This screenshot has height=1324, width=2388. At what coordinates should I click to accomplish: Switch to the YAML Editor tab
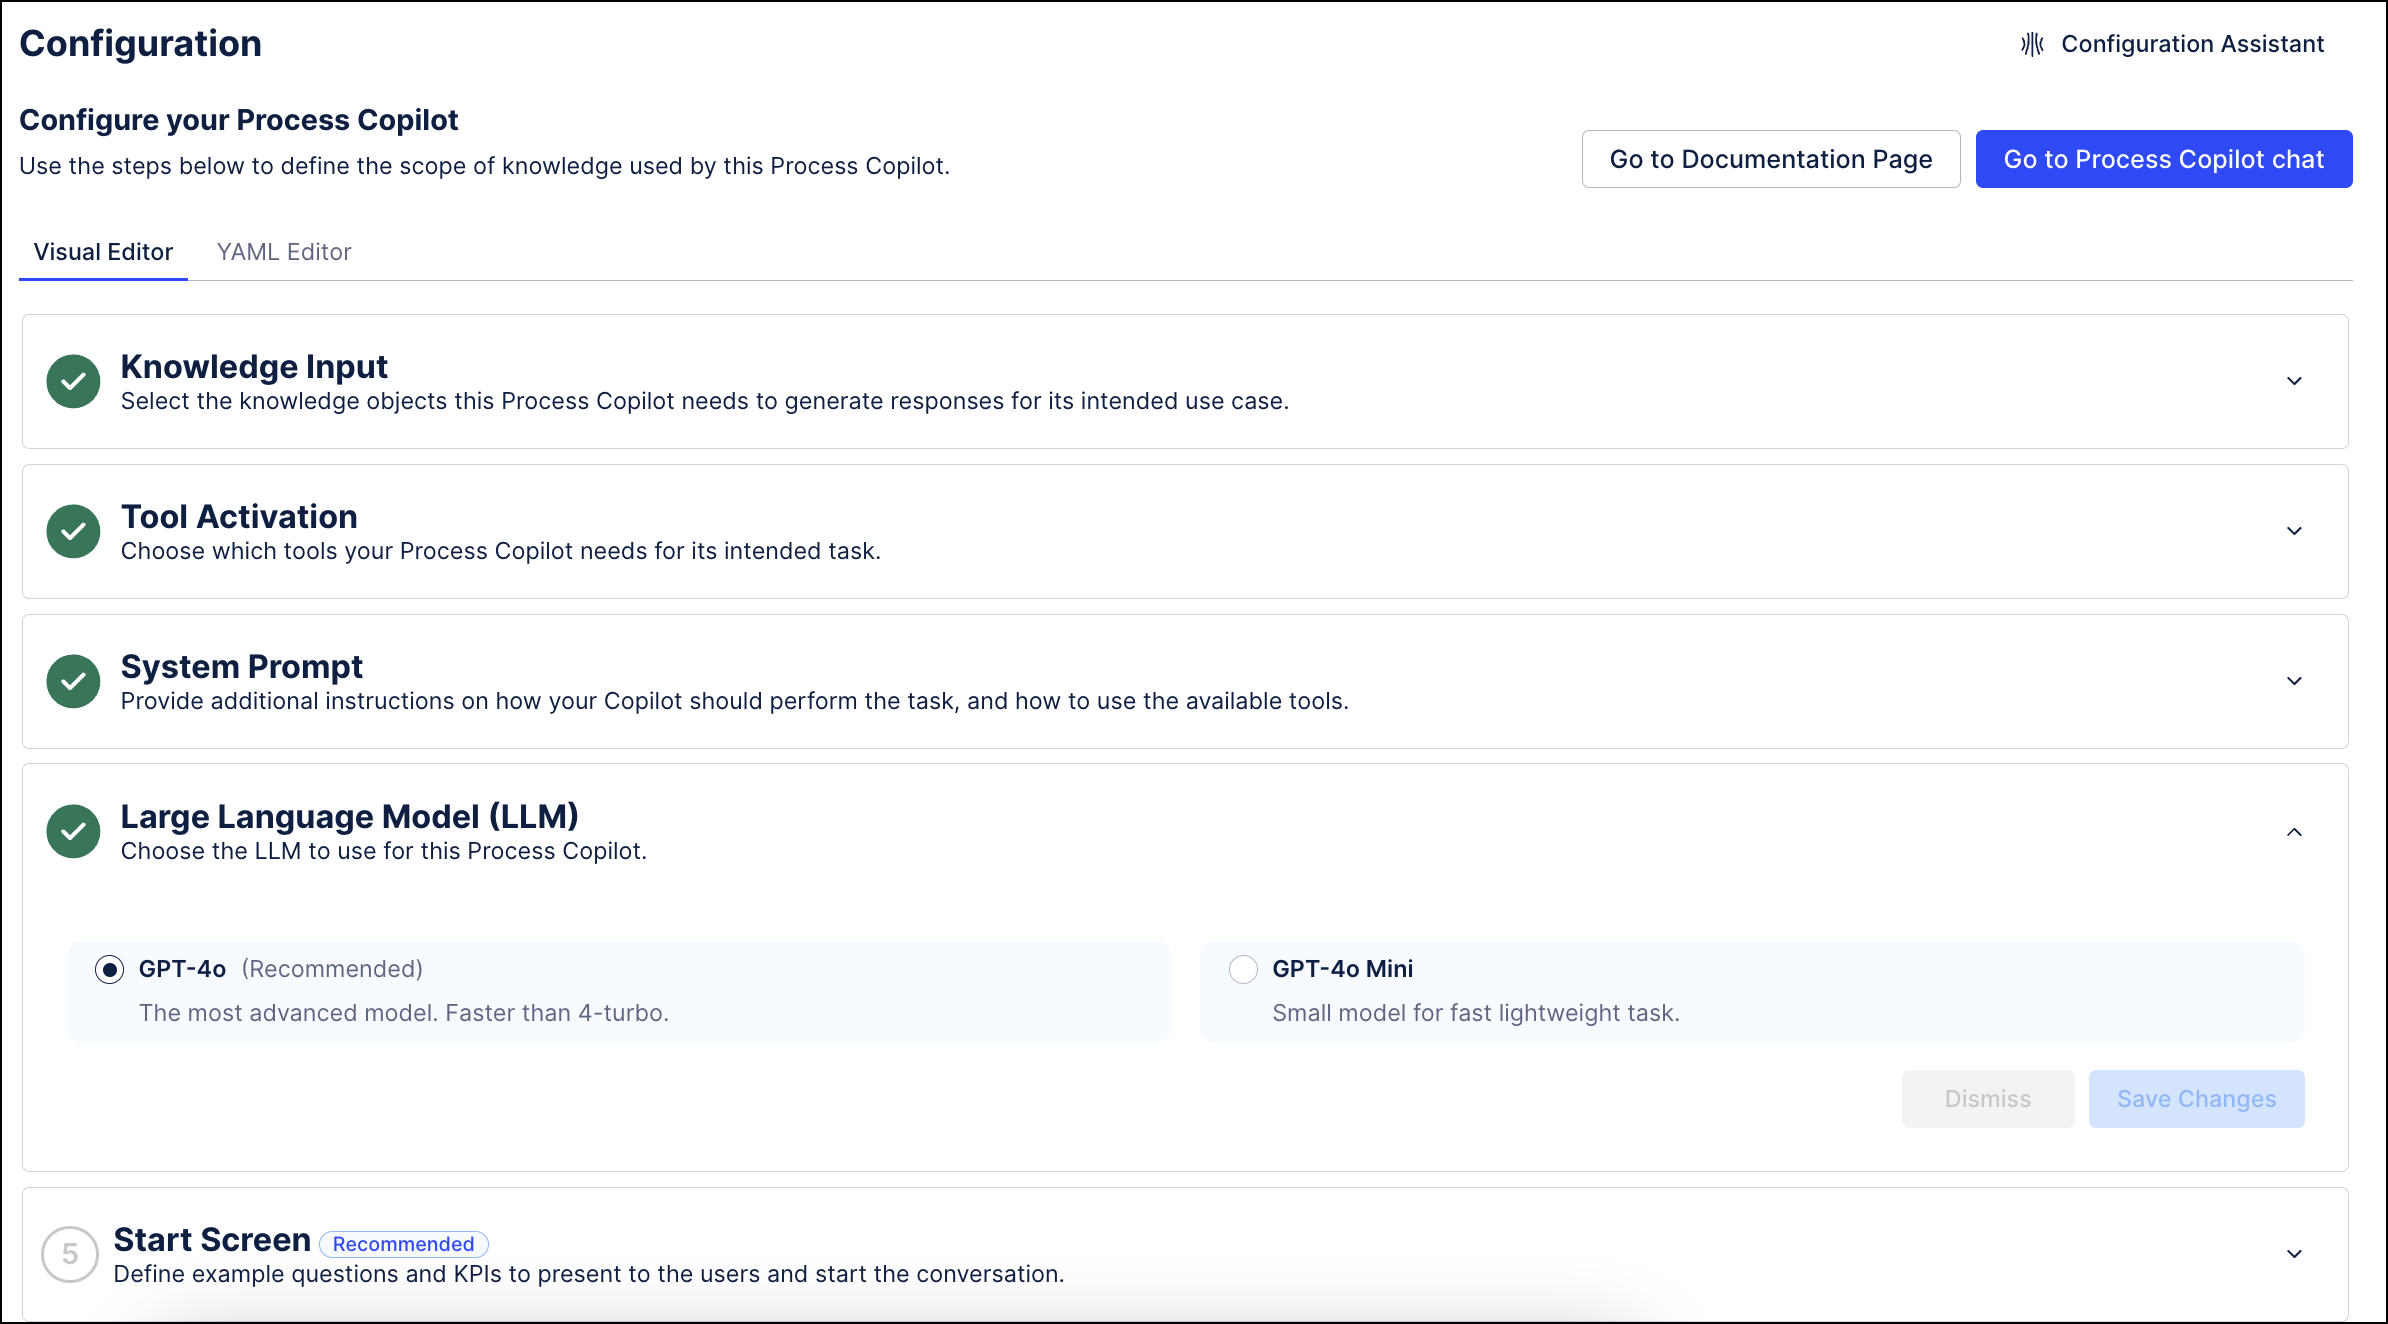287,251
